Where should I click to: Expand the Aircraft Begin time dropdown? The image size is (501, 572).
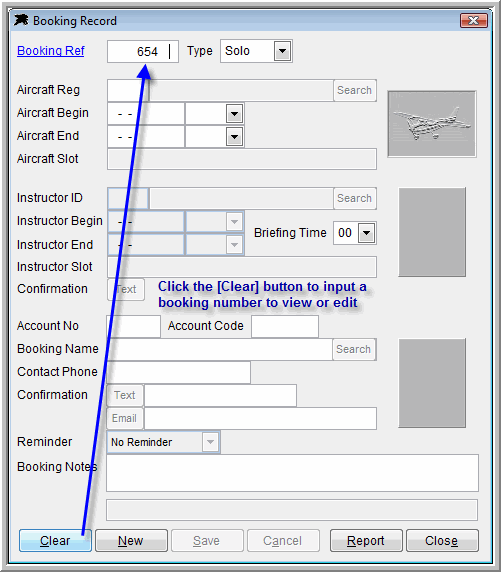pos(234,114)
